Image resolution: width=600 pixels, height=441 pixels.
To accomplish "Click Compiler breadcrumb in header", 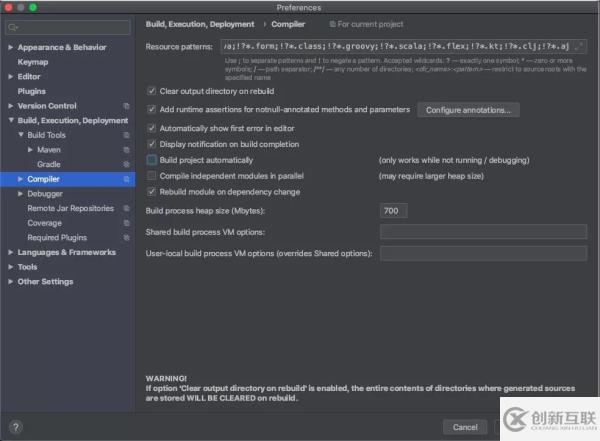I will [x=288, y=24].
